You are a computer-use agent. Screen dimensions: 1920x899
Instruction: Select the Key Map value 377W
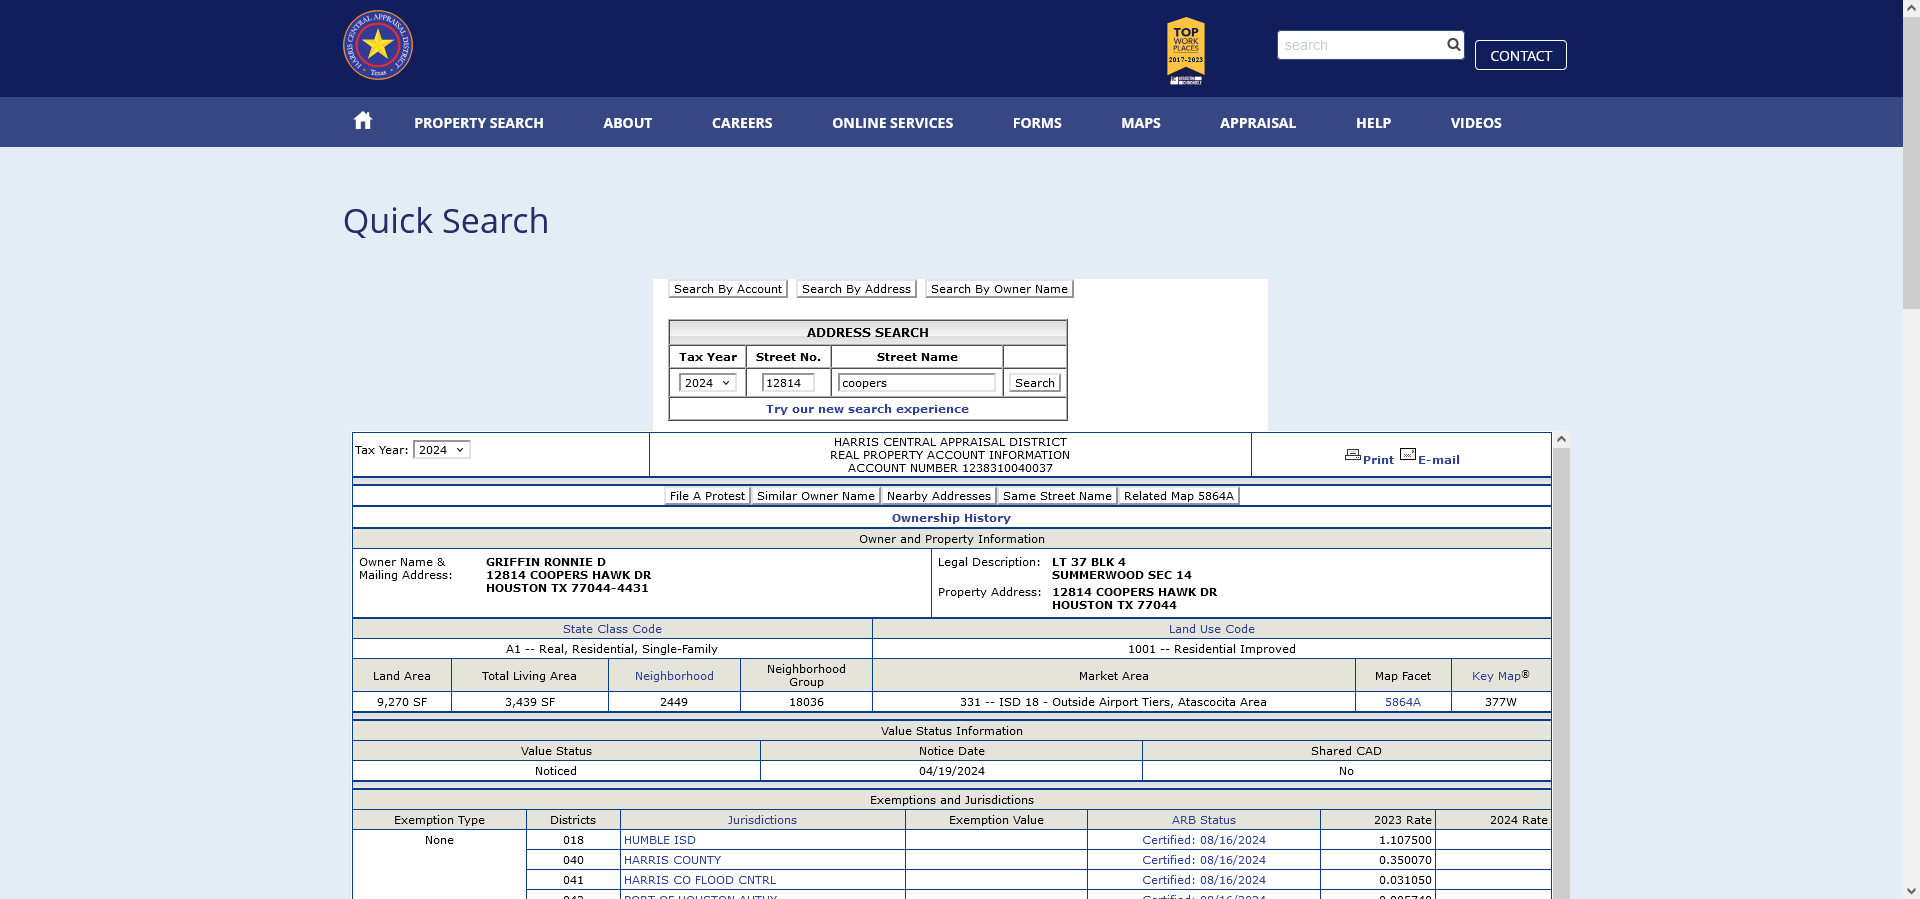click(1501, 702)
